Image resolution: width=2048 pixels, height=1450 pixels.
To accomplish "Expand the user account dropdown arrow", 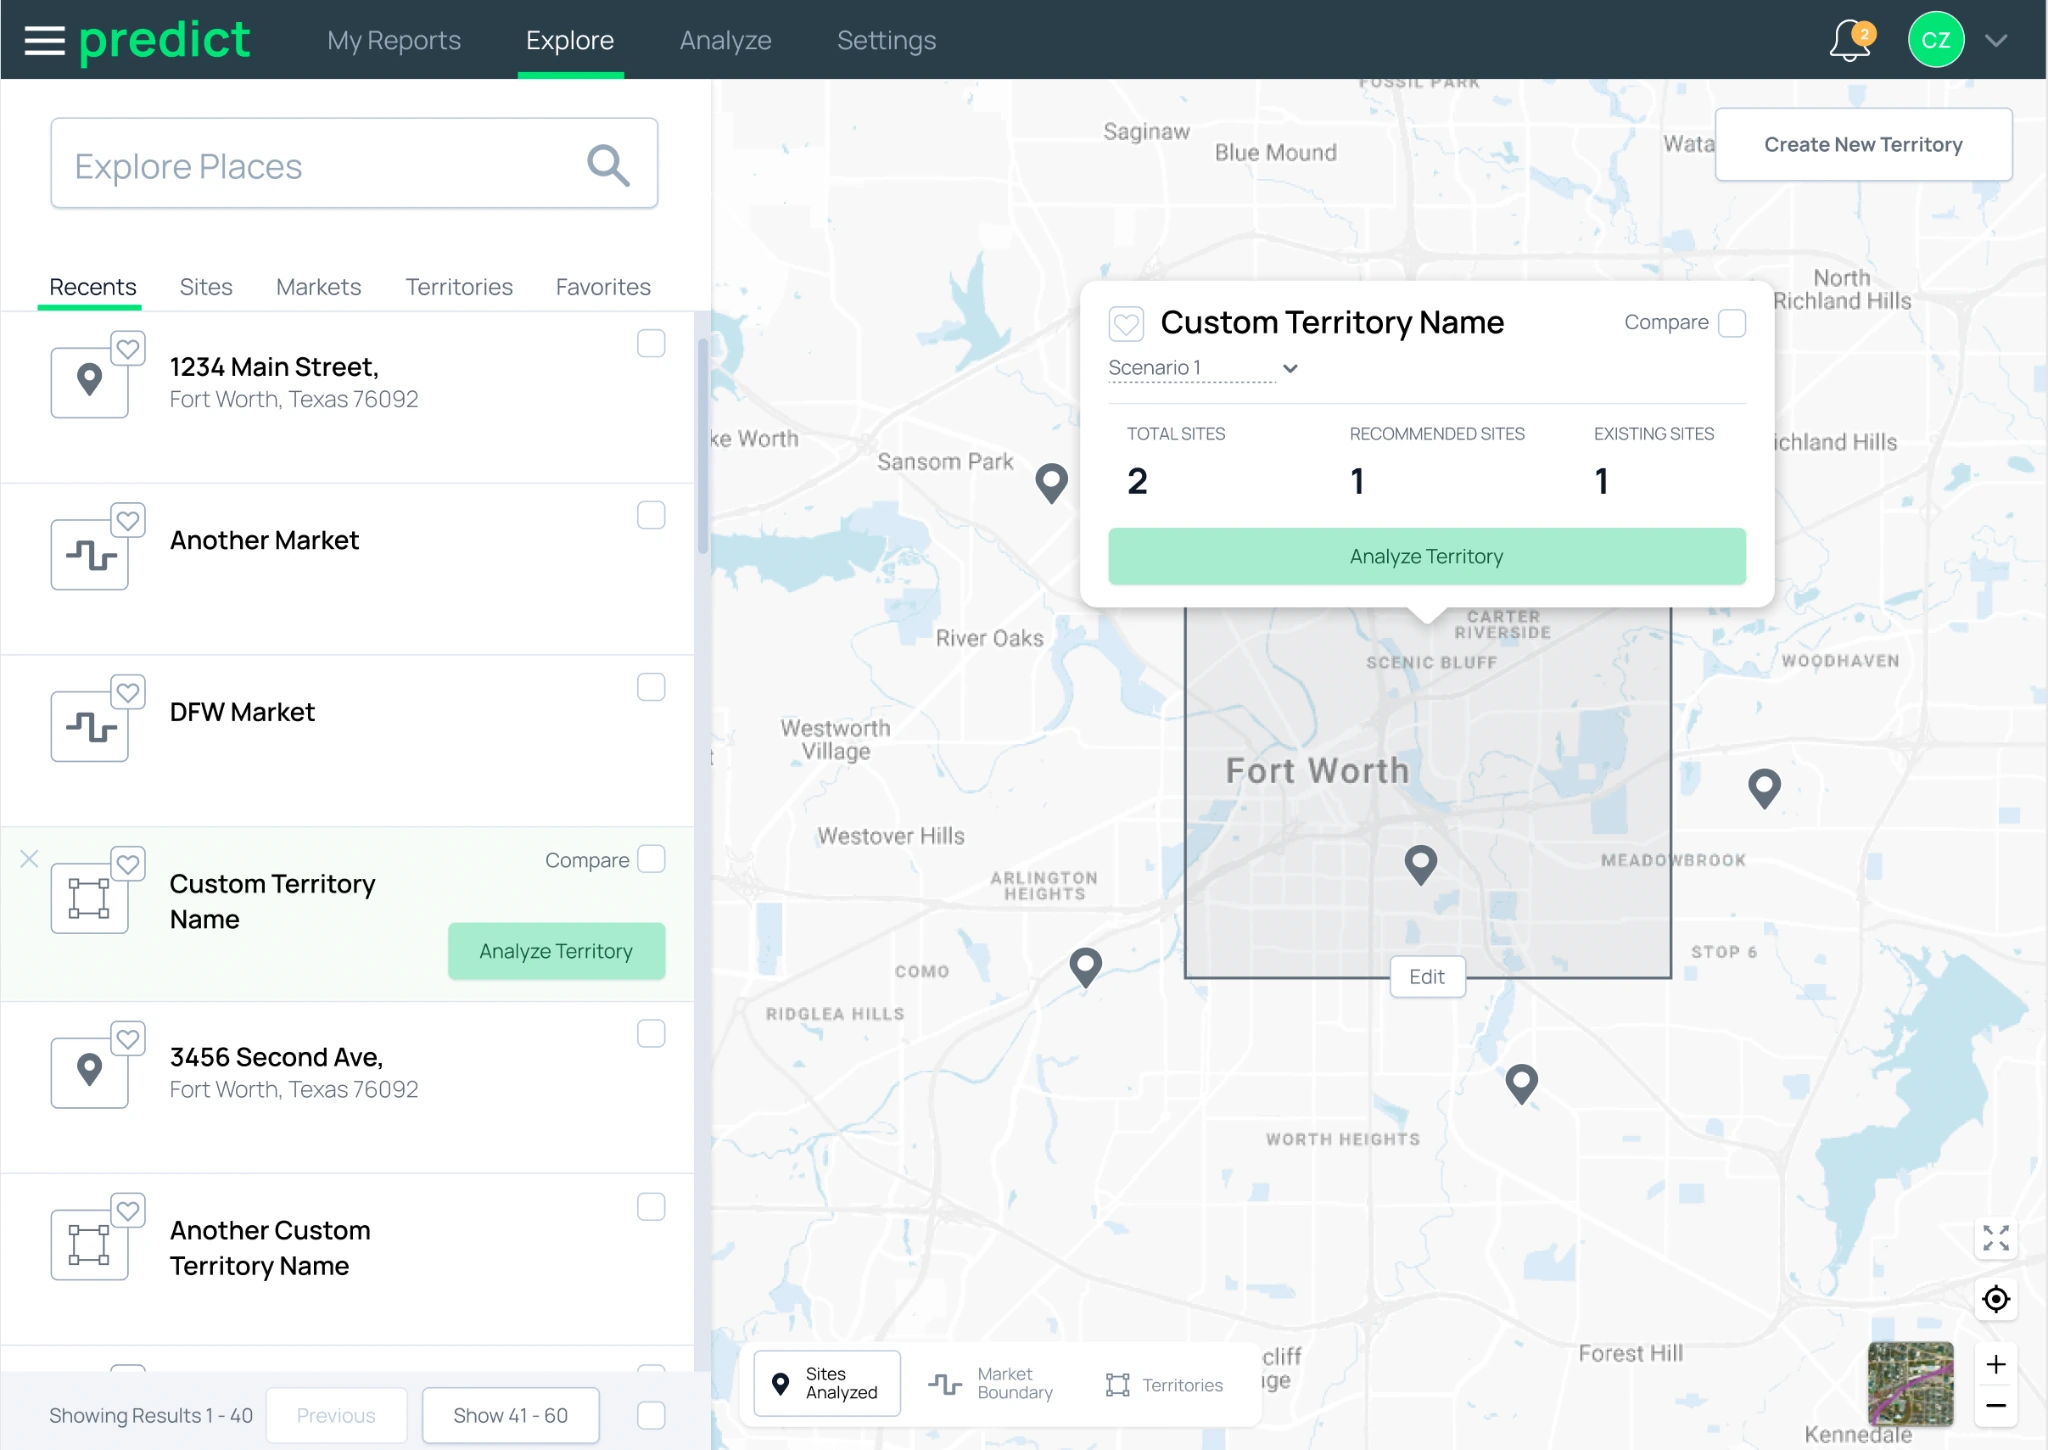I will pos(1996,41).
